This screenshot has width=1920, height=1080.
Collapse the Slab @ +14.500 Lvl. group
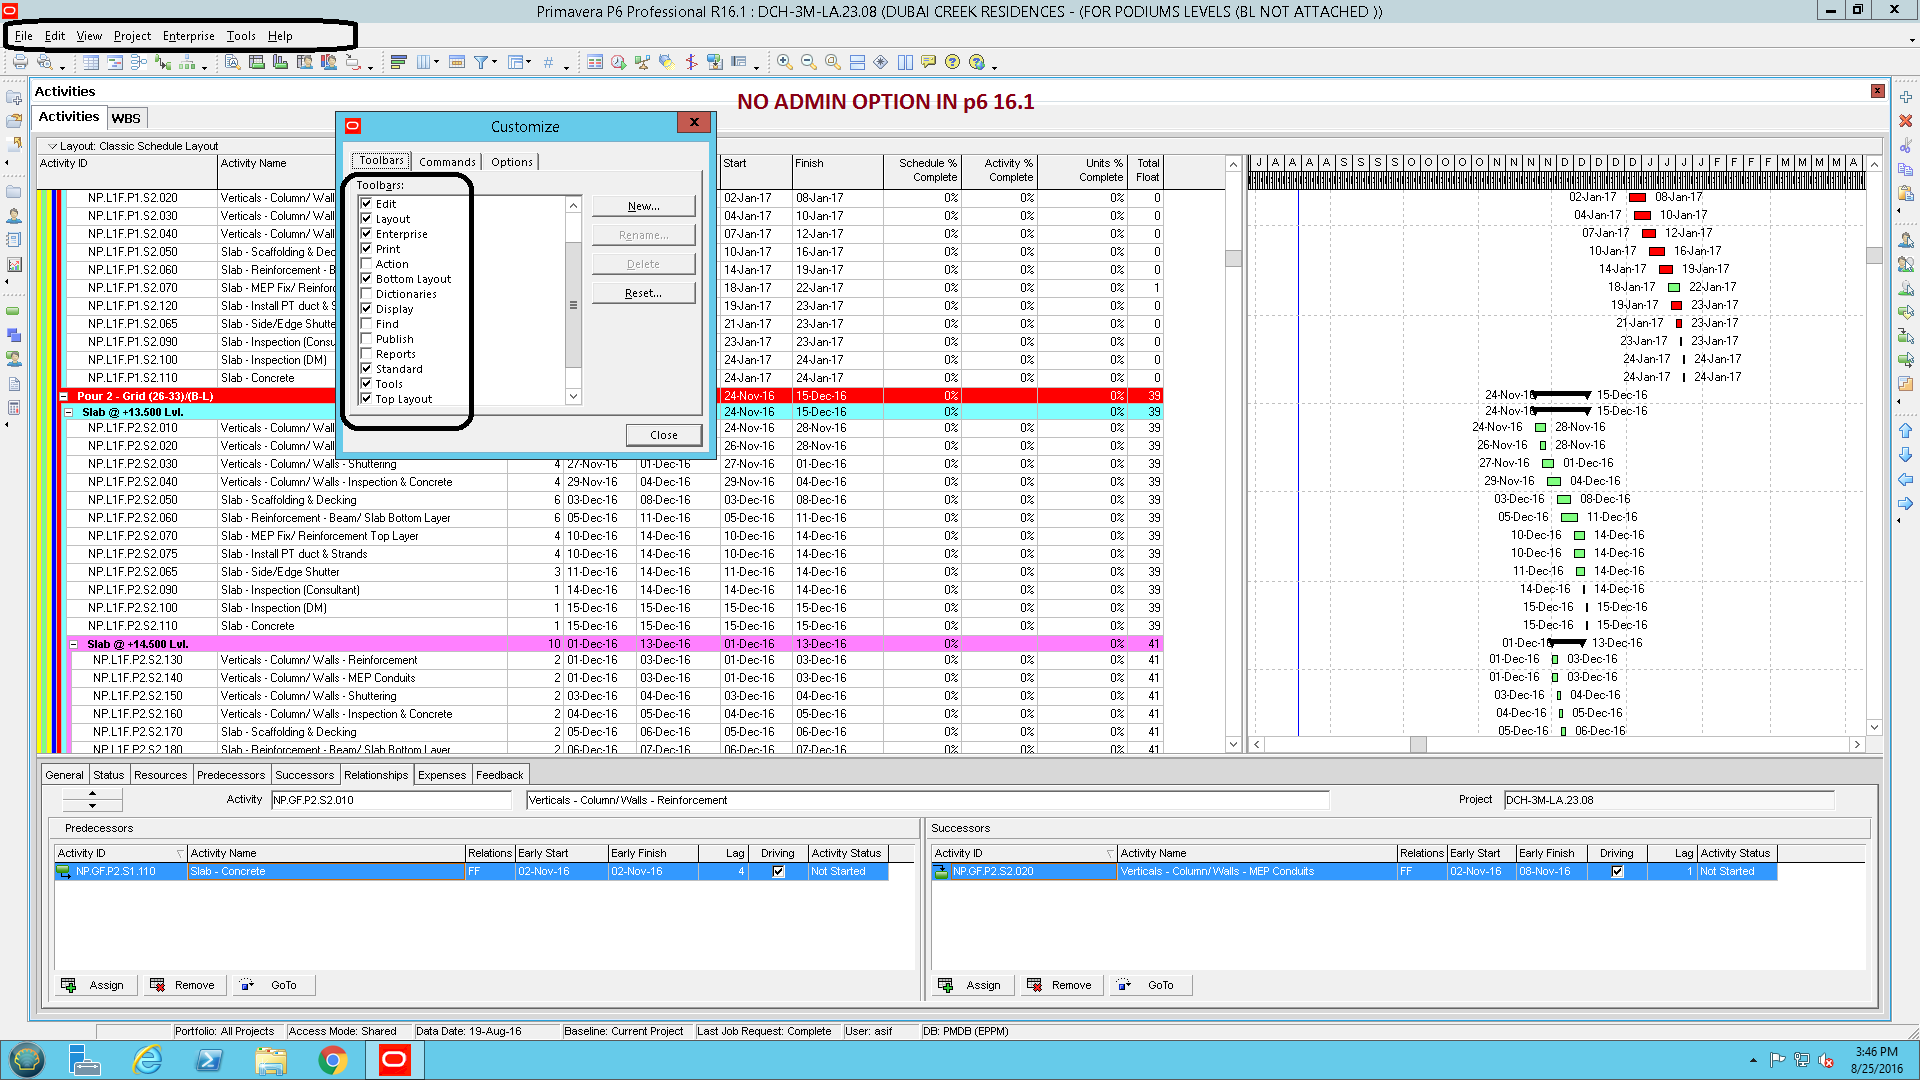pyautogui.click(x=73, y=644)
